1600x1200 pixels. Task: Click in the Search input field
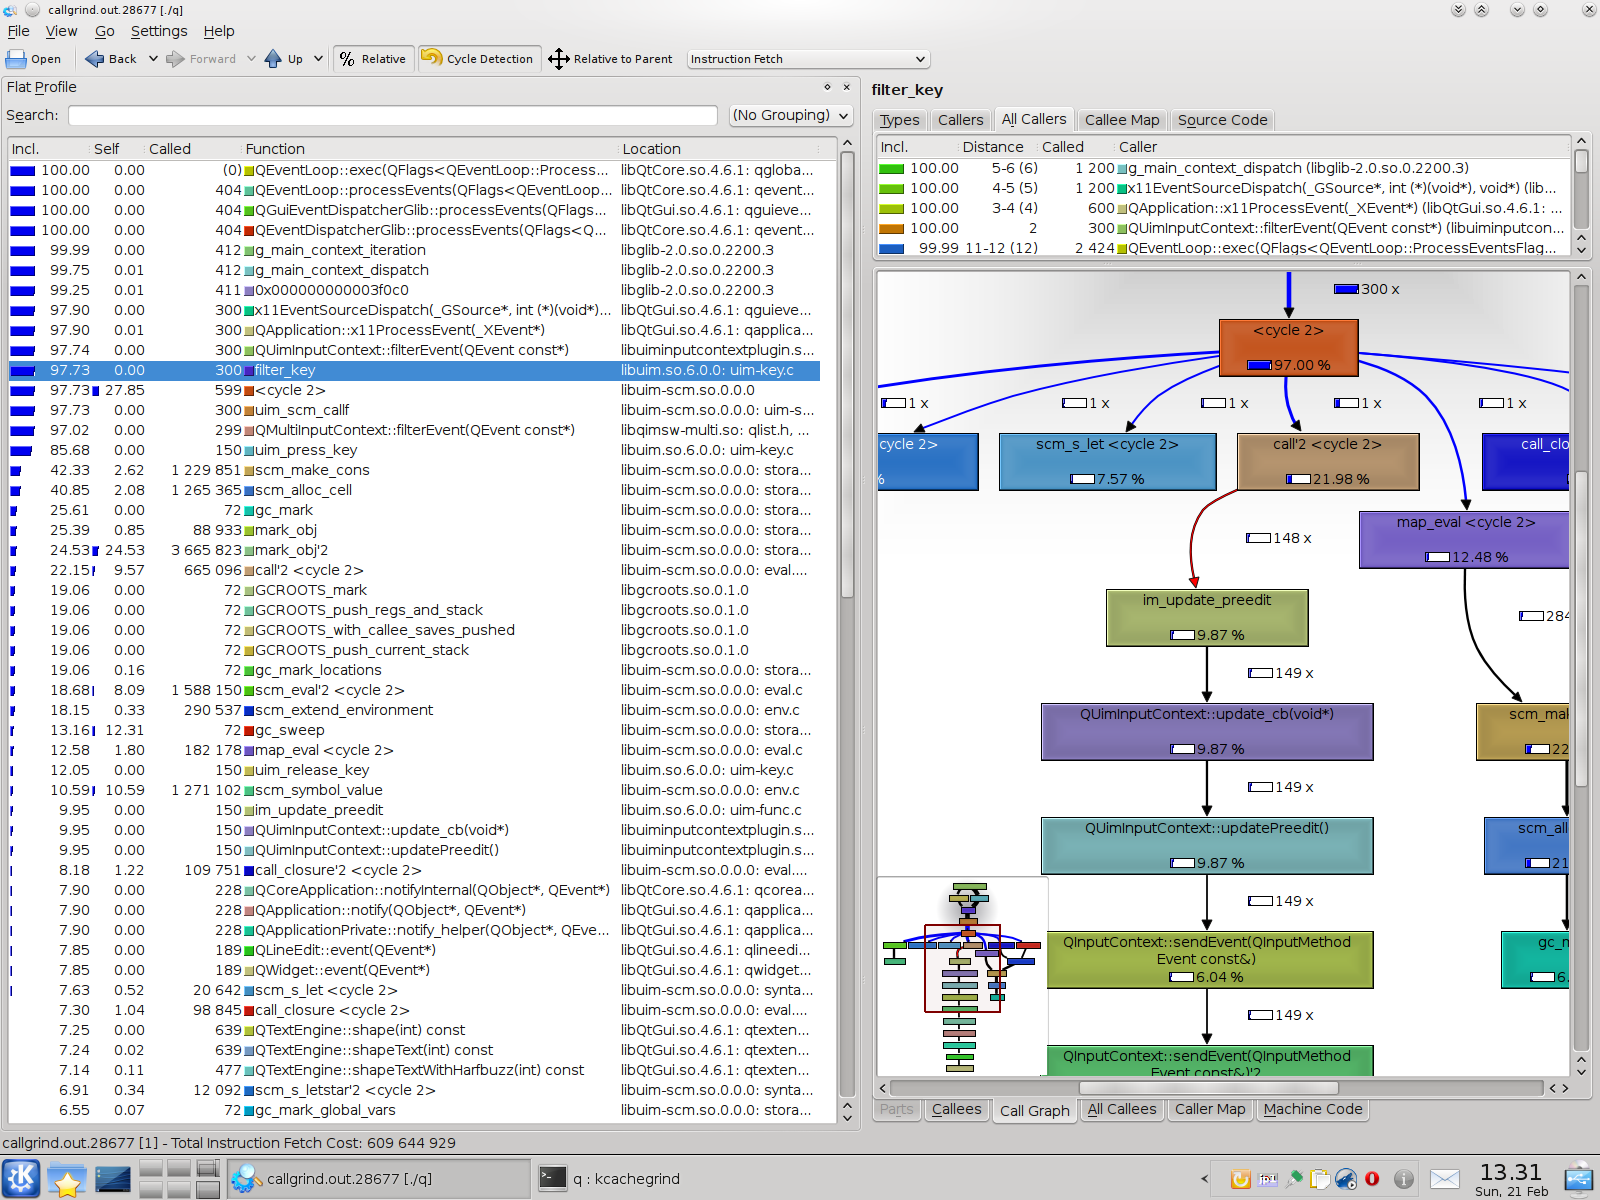click(392, 116)
